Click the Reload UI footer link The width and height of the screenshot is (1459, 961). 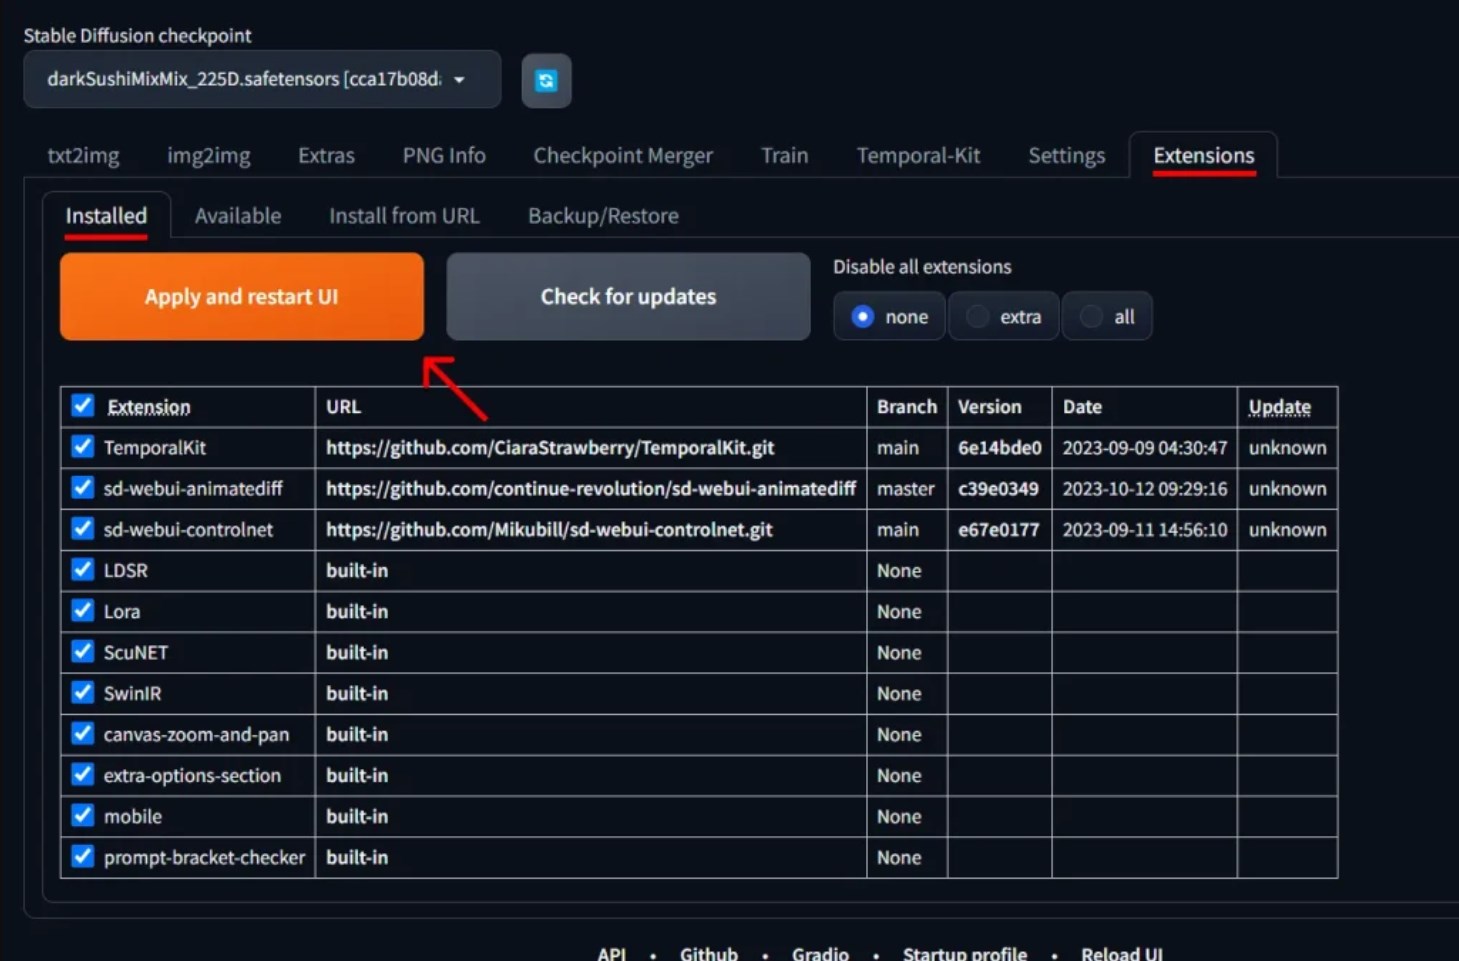[x=1121, y=953]
